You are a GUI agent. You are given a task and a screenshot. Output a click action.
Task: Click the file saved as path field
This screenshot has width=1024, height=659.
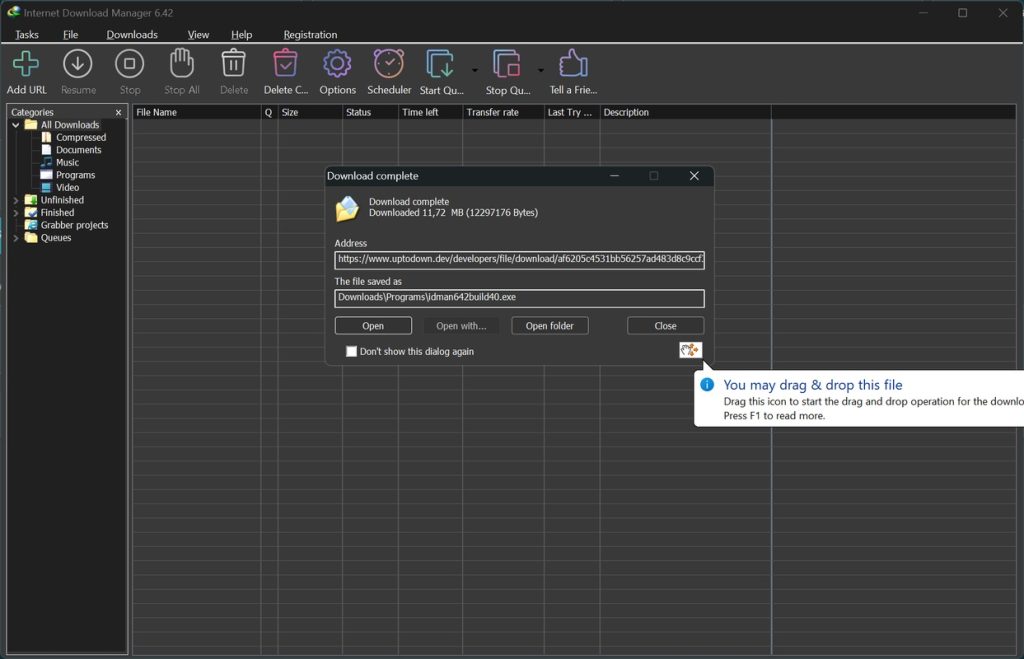(x=519, y=298)
